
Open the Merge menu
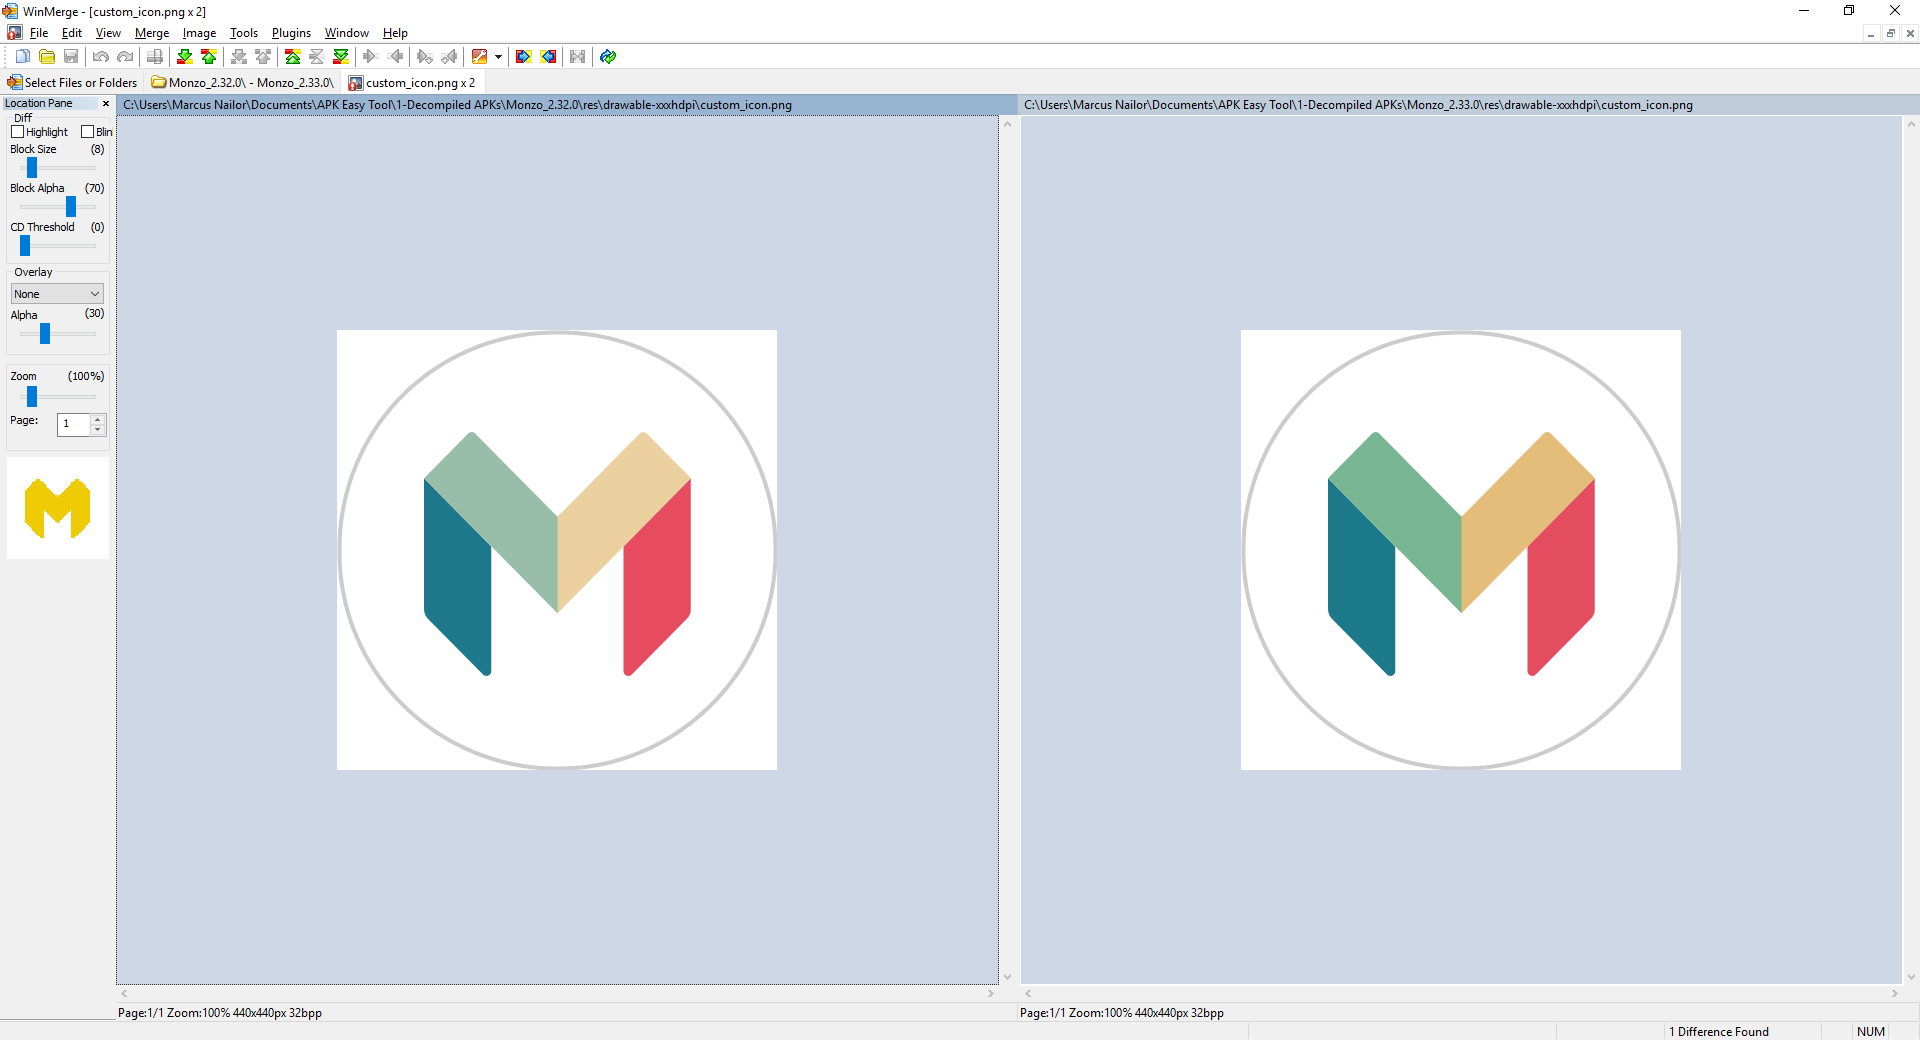(x=152, y=33)
